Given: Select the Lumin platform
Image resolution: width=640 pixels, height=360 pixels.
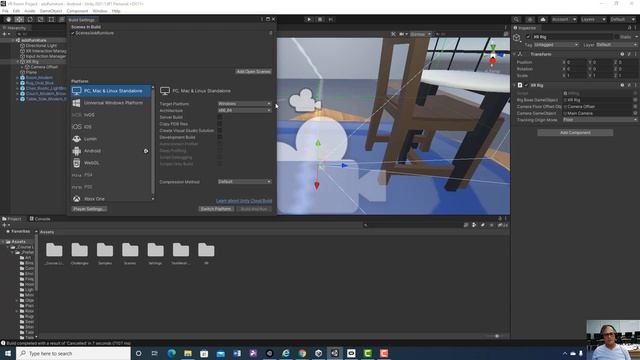Looking at the screenshot, I should coord(111,139).
